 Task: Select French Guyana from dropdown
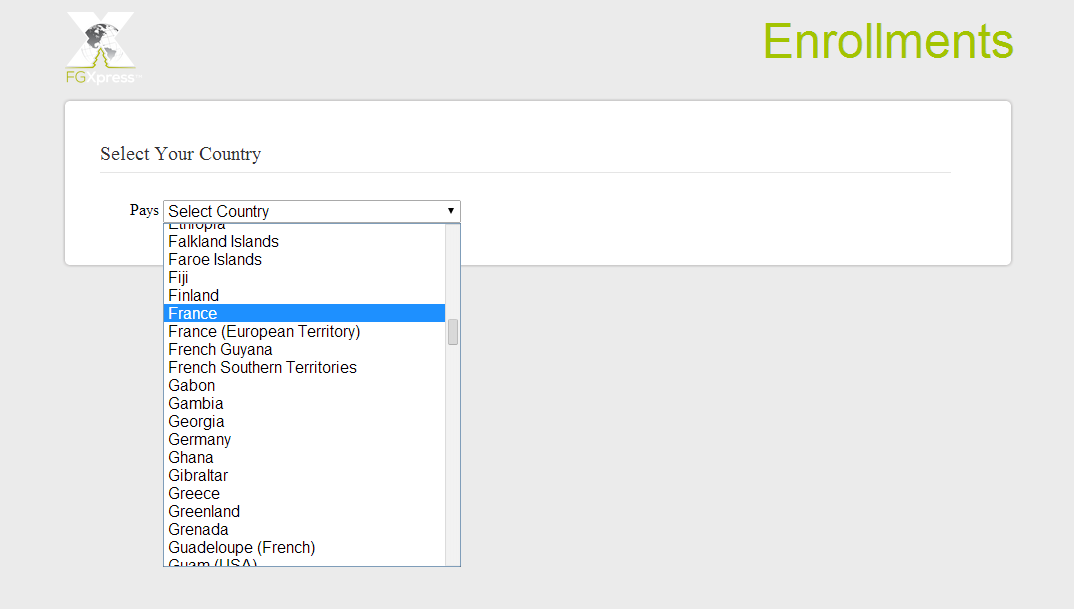(304, 349)
